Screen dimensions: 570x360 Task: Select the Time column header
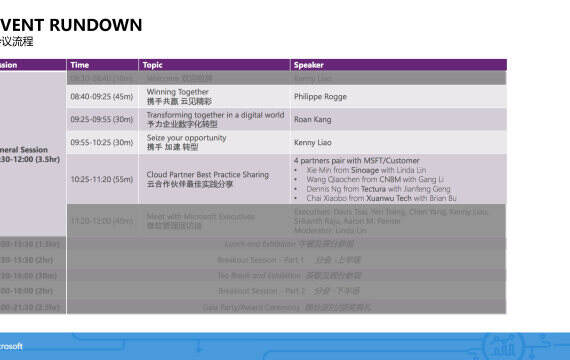[102, 65]
